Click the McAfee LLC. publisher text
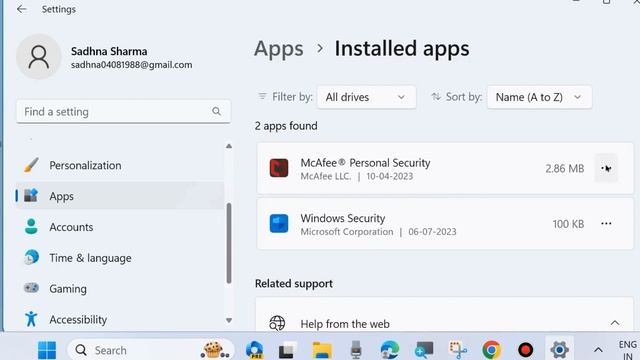 click(x=326, y=176)
